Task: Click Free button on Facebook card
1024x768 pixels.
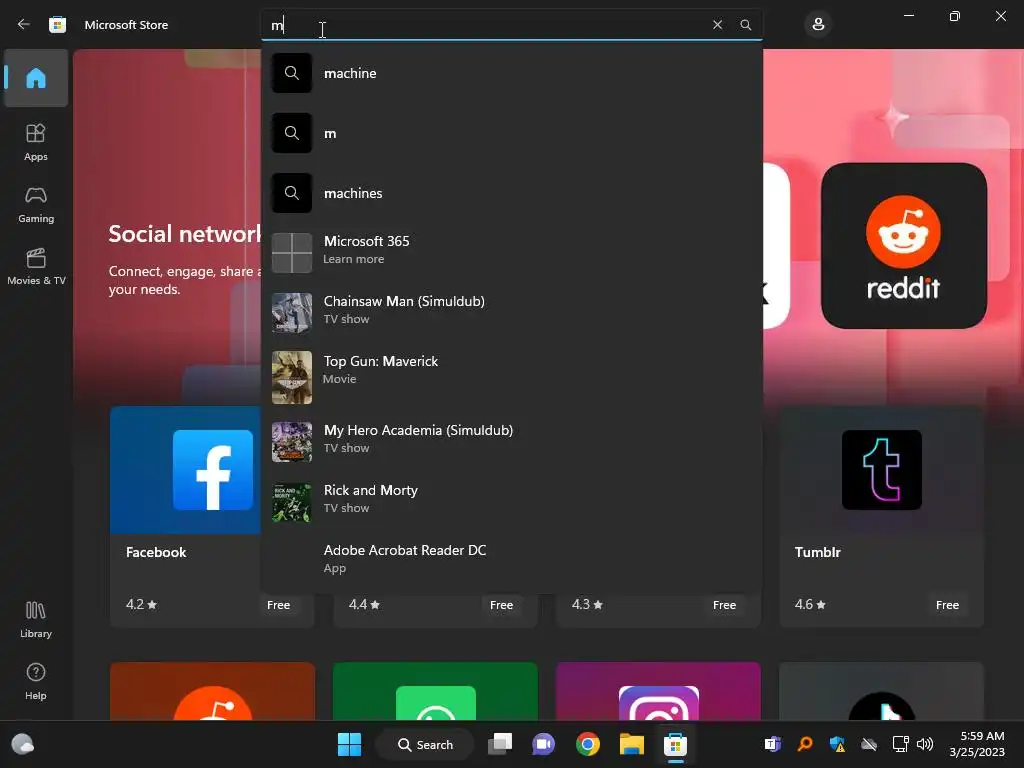Action: point(278,605)
